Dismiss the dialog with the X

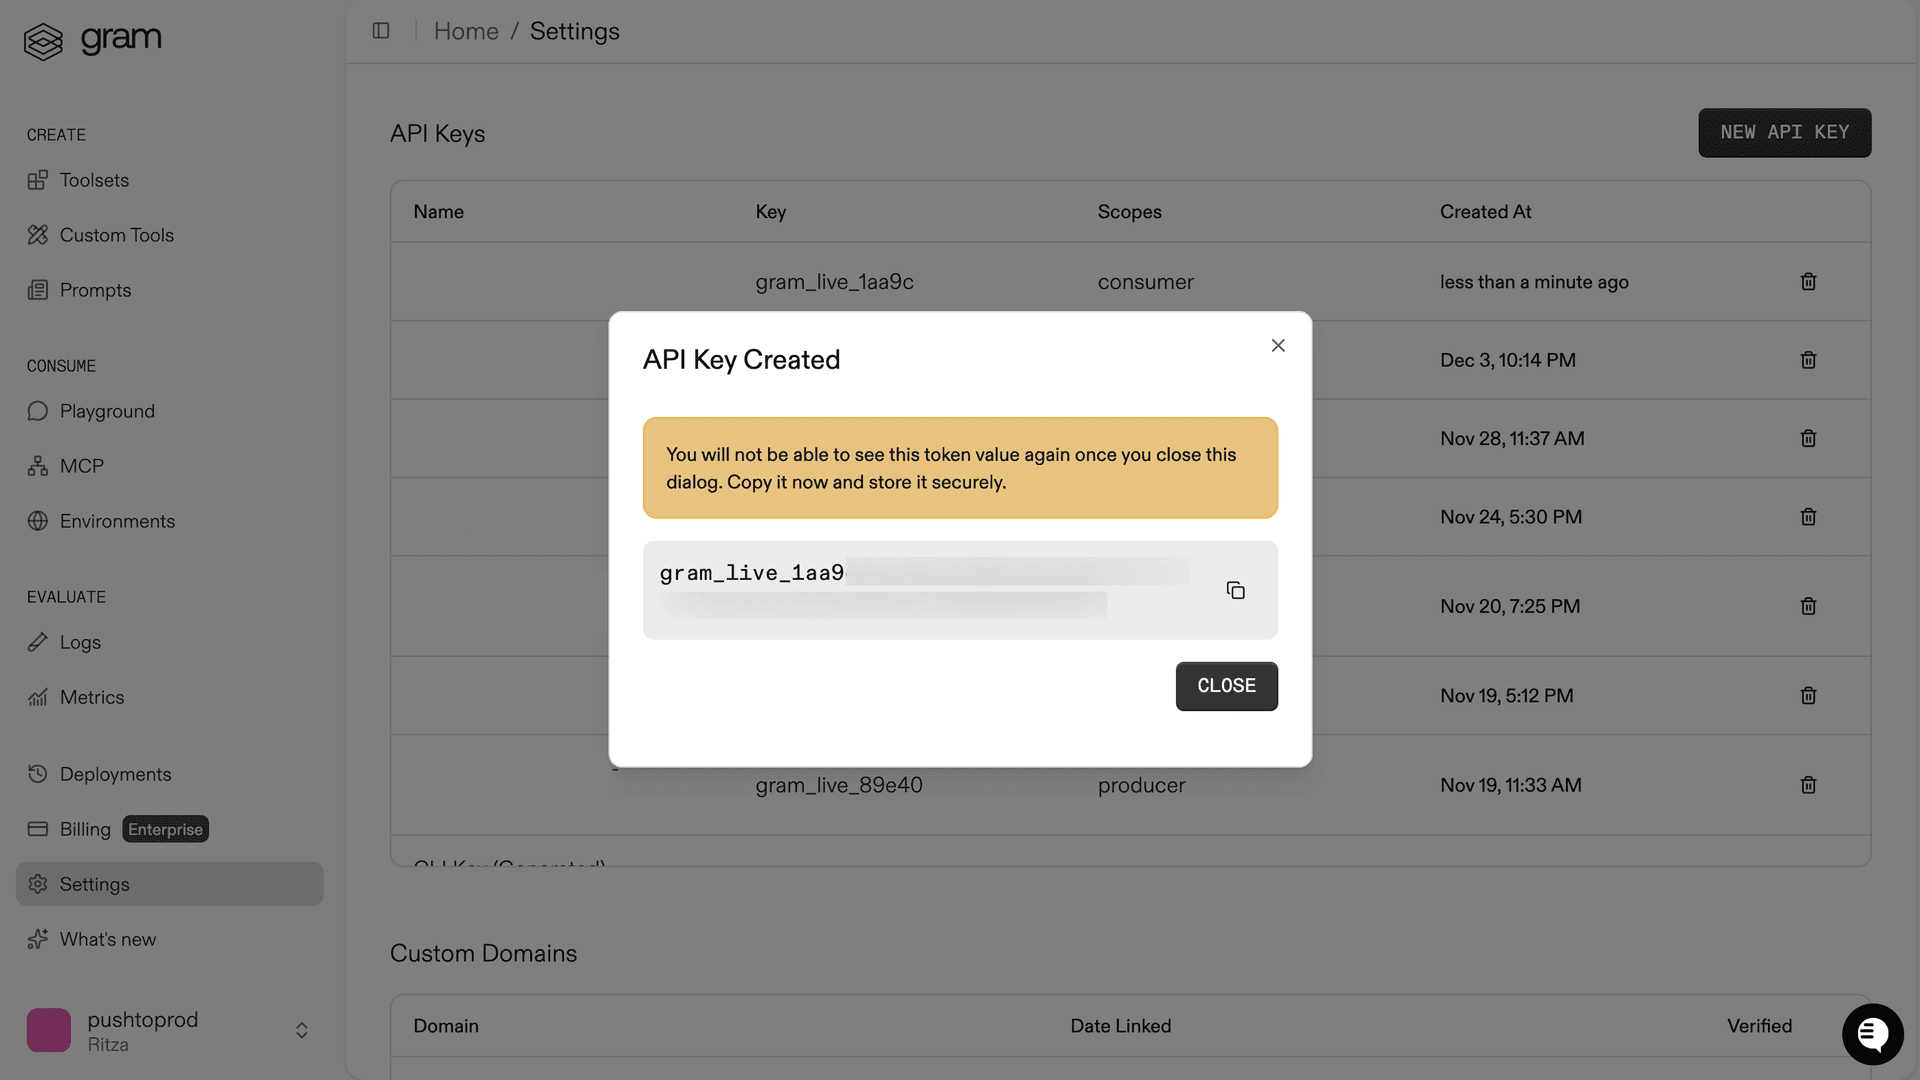pos(1278,345)
